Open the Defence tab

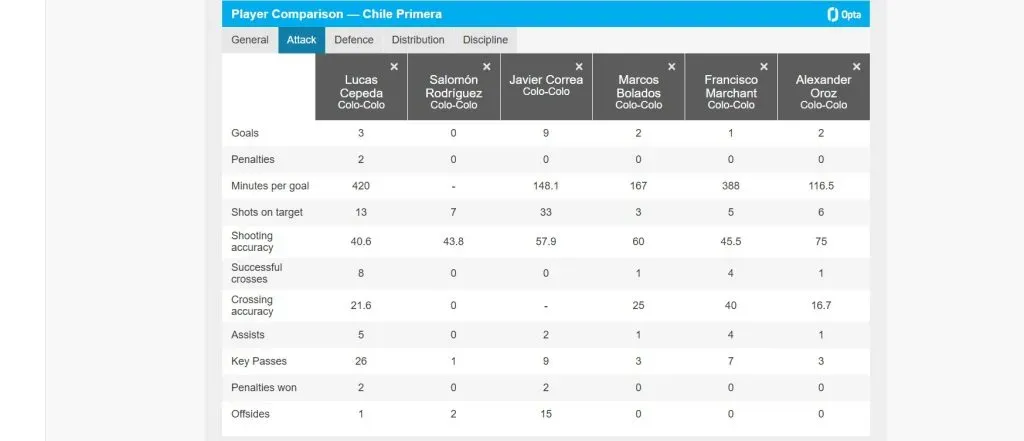[x=354, y=40]
